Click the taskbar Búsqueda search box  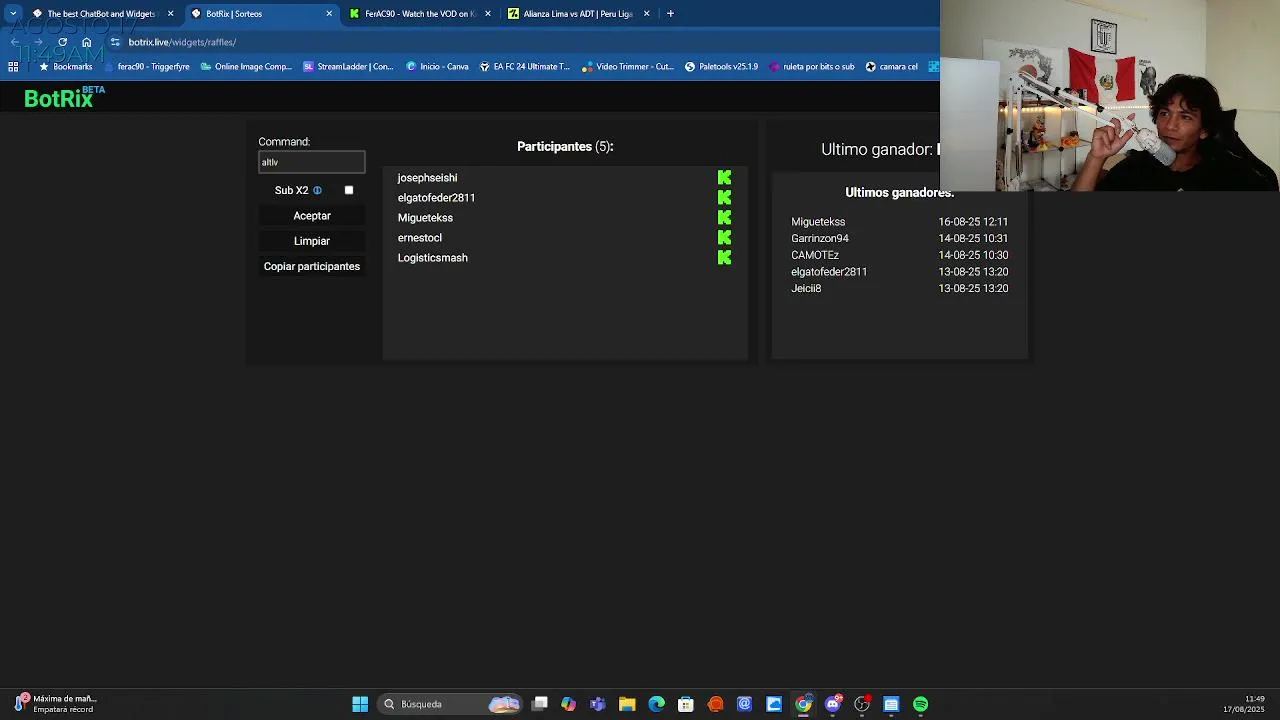[450, 704]
